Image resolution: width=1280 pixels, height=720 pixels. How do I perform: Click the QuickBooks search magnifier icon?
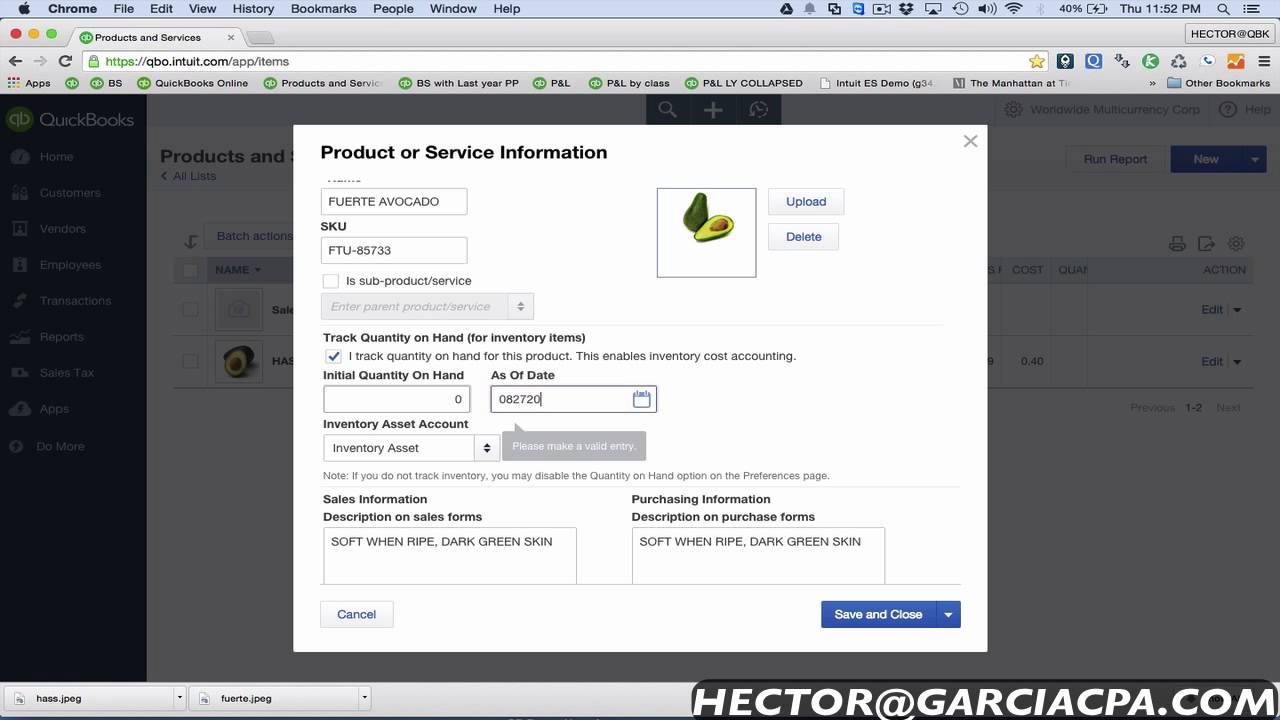(667, 110)
